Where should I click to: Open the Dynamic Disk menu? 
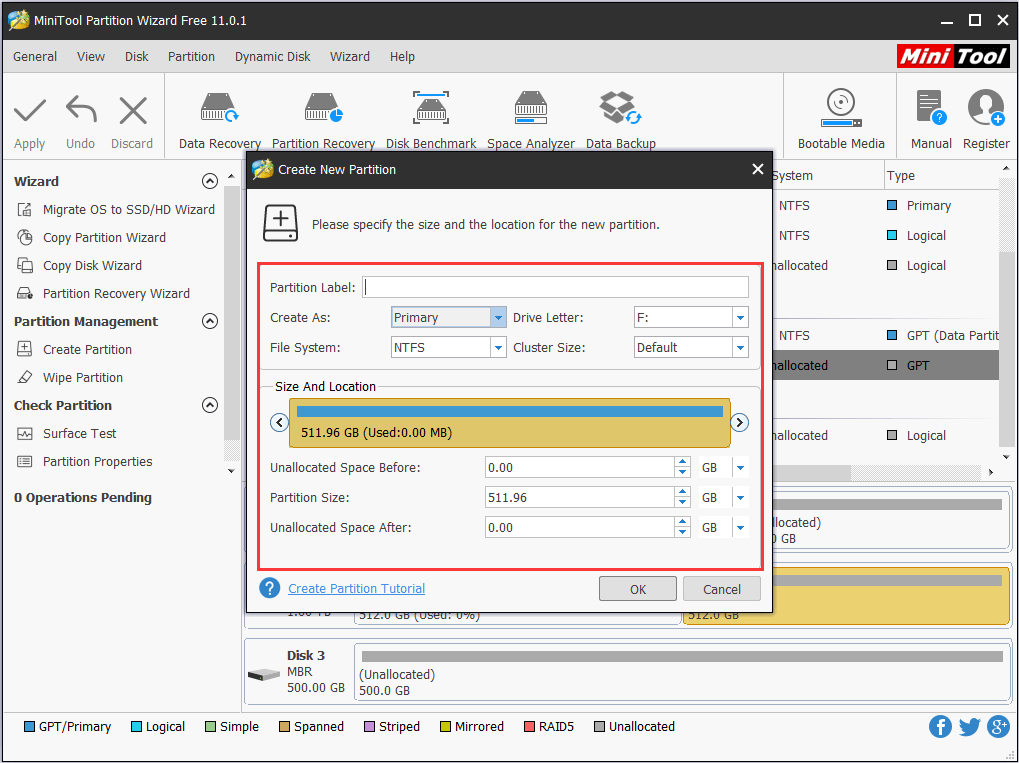[x=272, y=57]
